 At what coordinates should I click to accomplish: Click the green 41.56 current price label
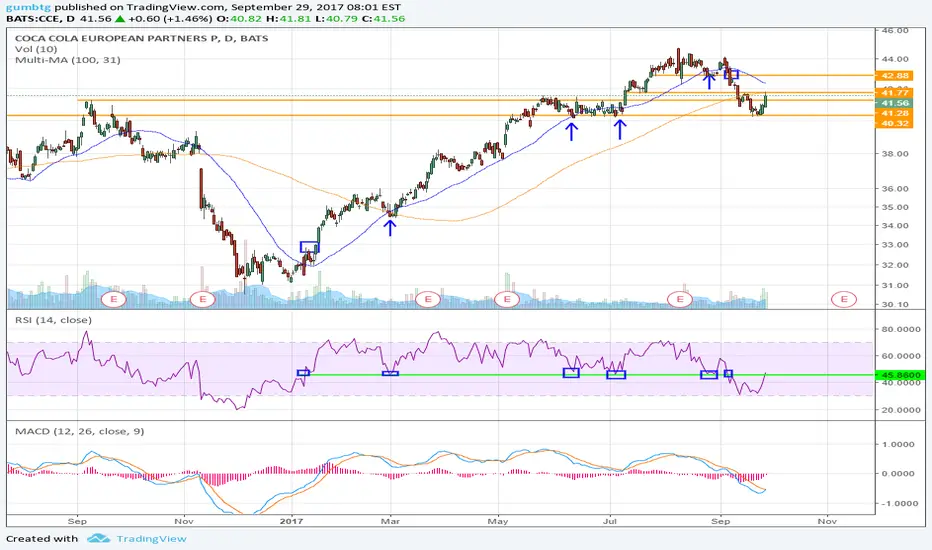895,103
